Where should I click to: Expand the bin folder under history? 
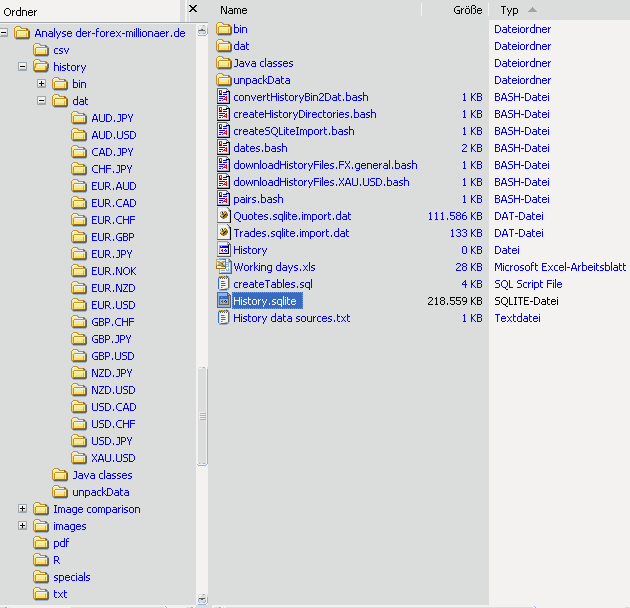(x=41, y=84)
